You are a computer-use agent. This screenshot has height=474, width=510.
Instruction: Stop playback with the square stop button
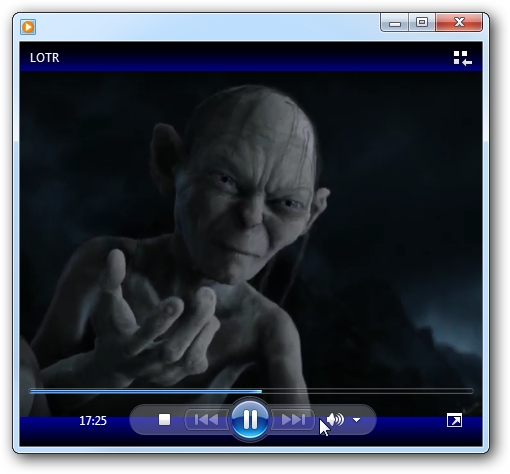(x=164, y=420)
